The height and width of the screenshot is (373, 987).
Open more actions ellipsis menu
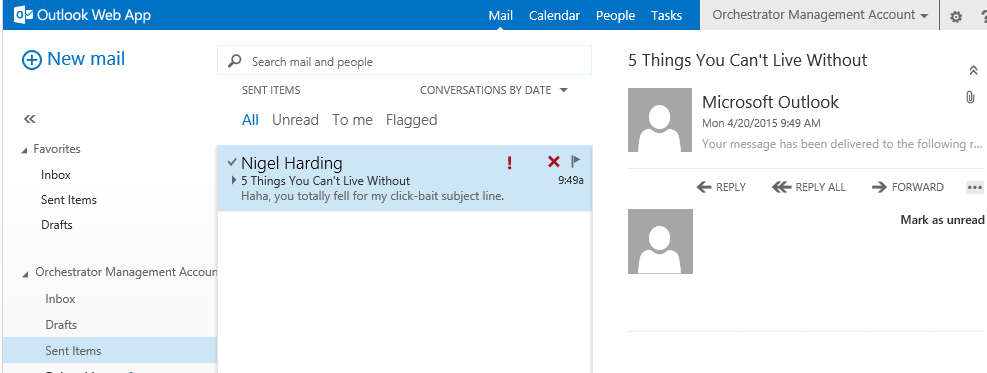coord(974,187)
